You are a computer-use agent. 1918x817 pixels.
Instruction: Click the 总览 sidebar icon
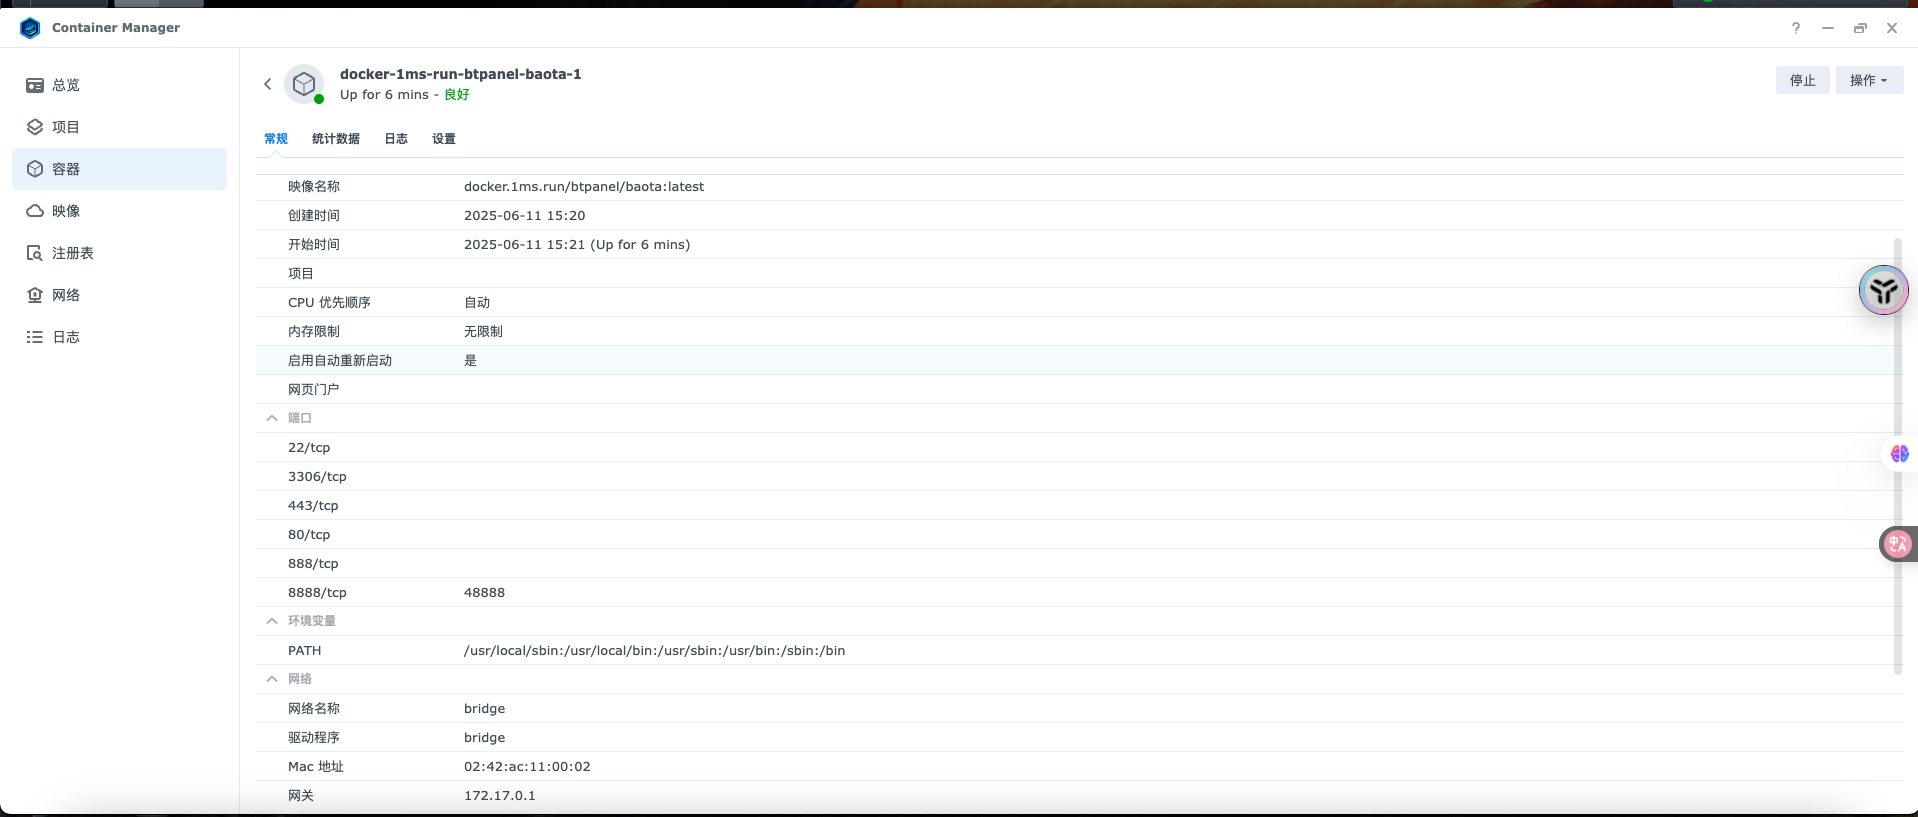(x=35, y=85)
